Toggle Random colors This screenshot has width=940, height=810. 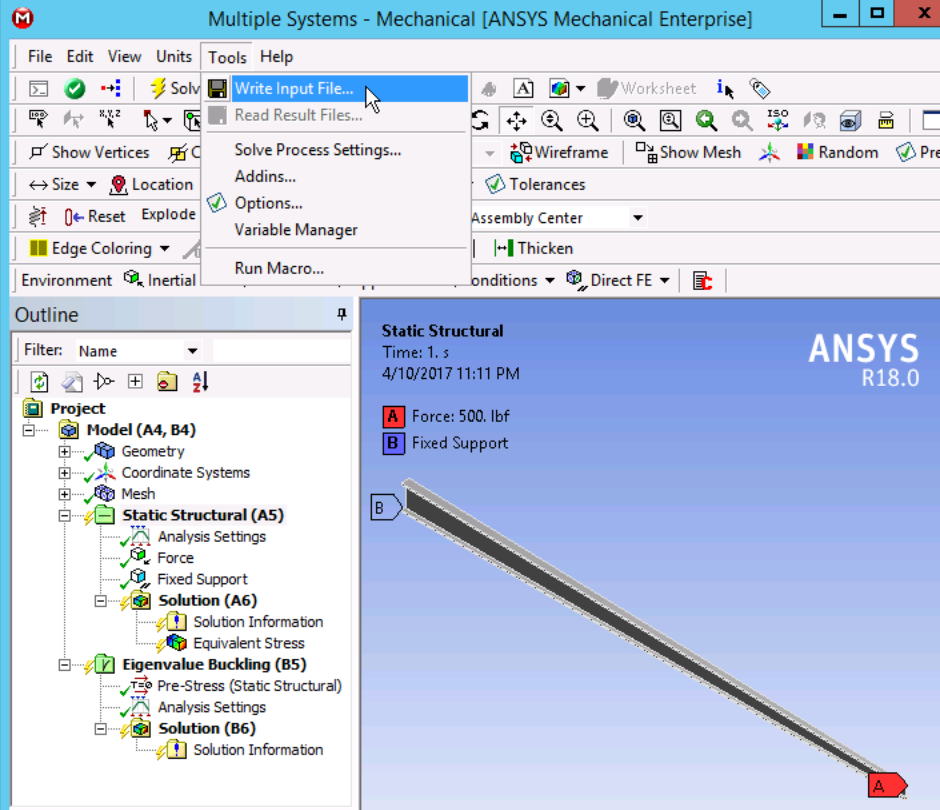pos(837,152)
